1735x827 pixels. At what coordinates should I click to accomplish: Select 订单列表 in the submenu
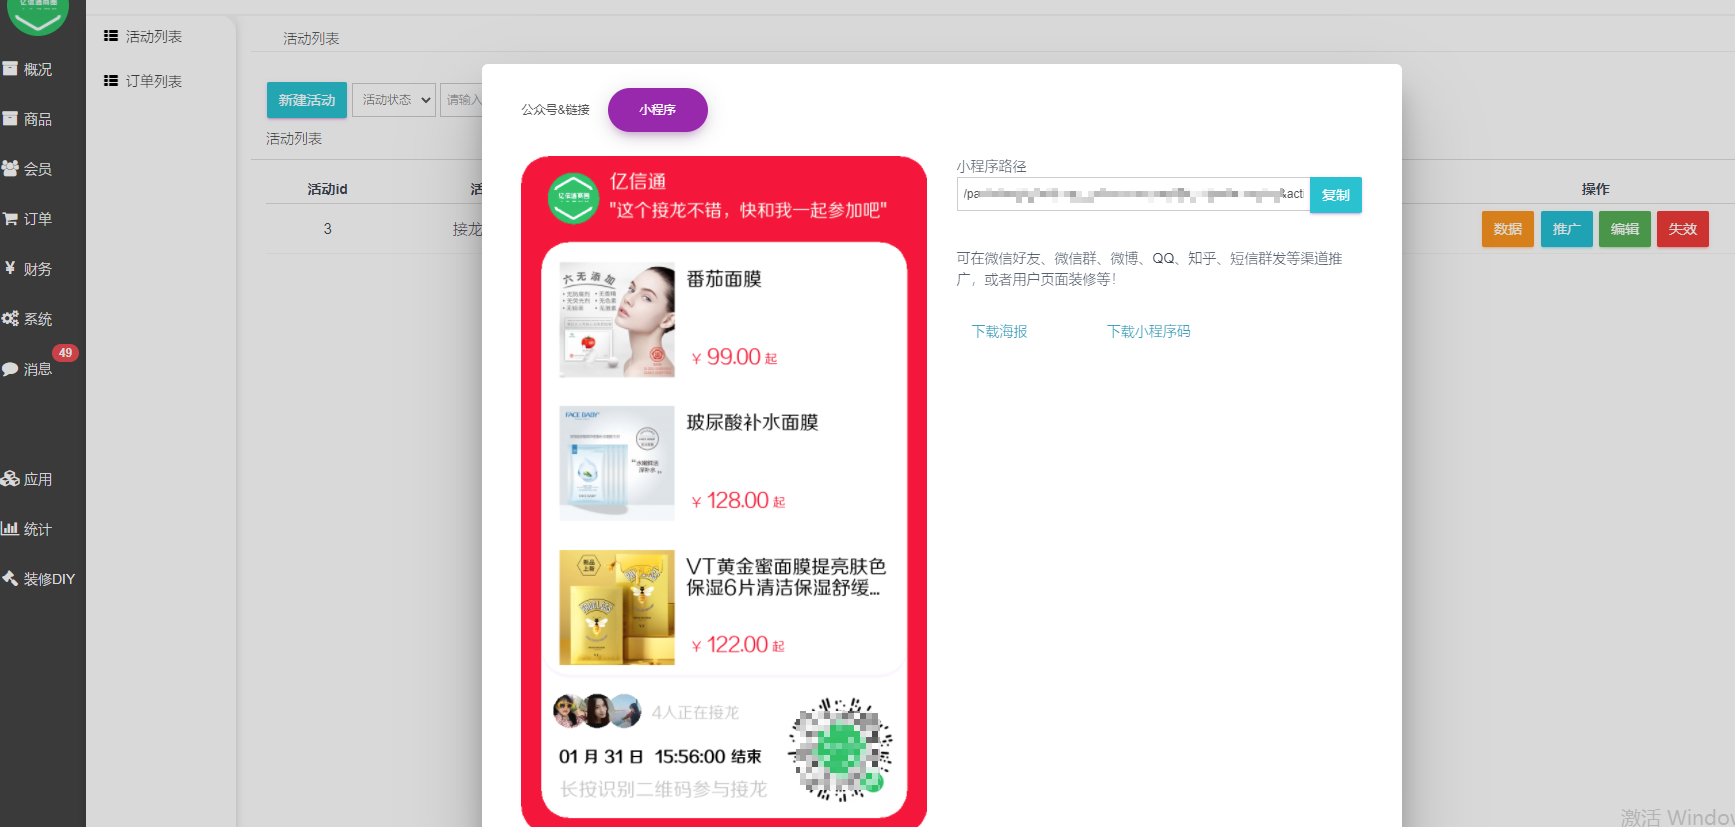coord(143,81)
